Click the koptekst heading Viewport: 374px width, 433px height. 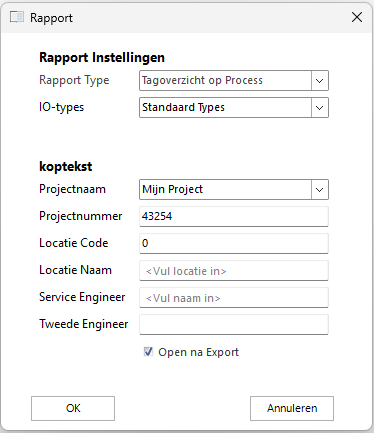point(66,166)
